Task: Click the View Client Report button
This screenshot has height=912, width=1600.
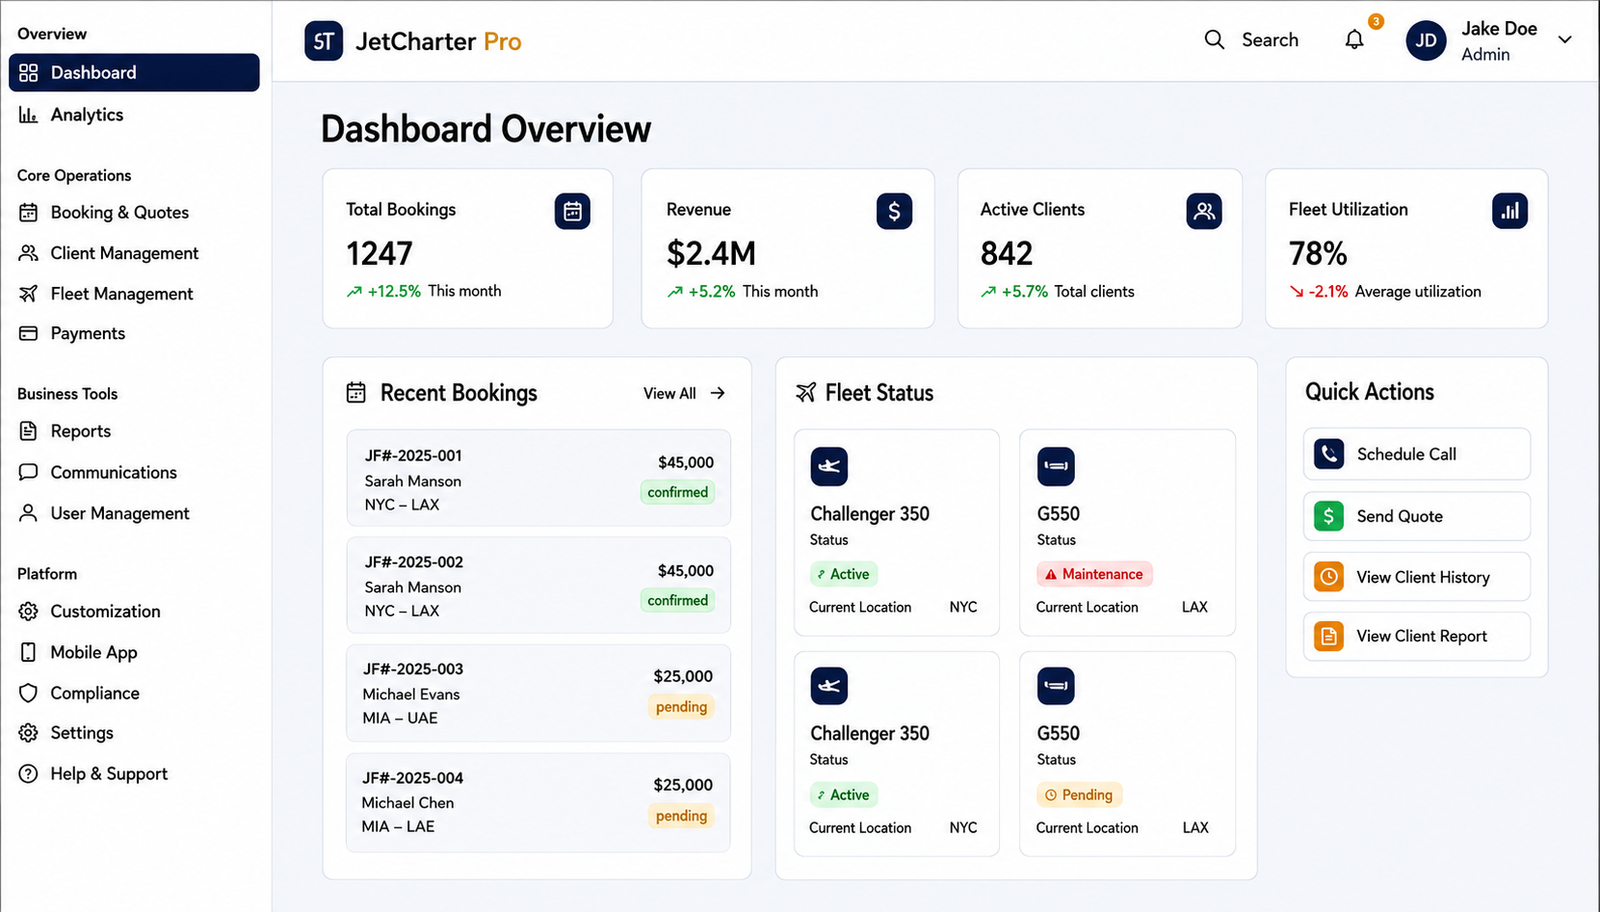Action: (1416, 636)
